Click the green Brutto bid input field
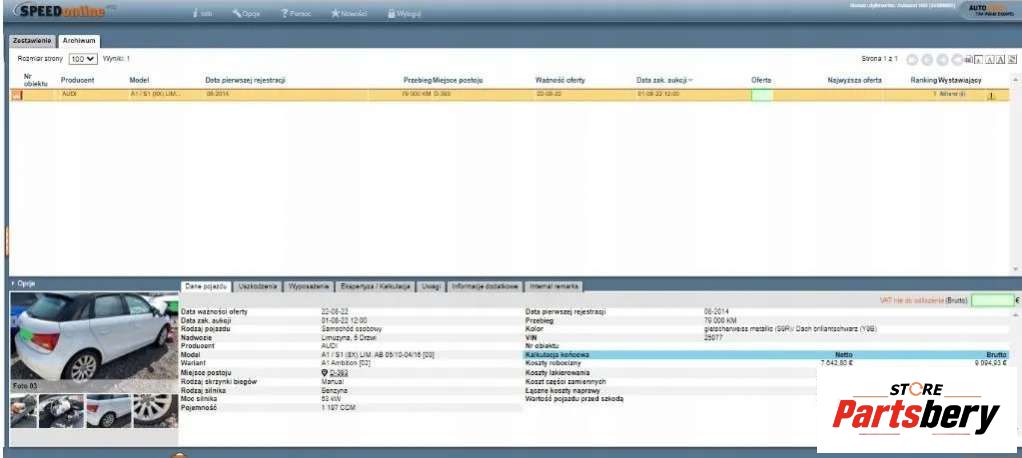This screenshot has width=1022, height=458. tap(992, 300)
